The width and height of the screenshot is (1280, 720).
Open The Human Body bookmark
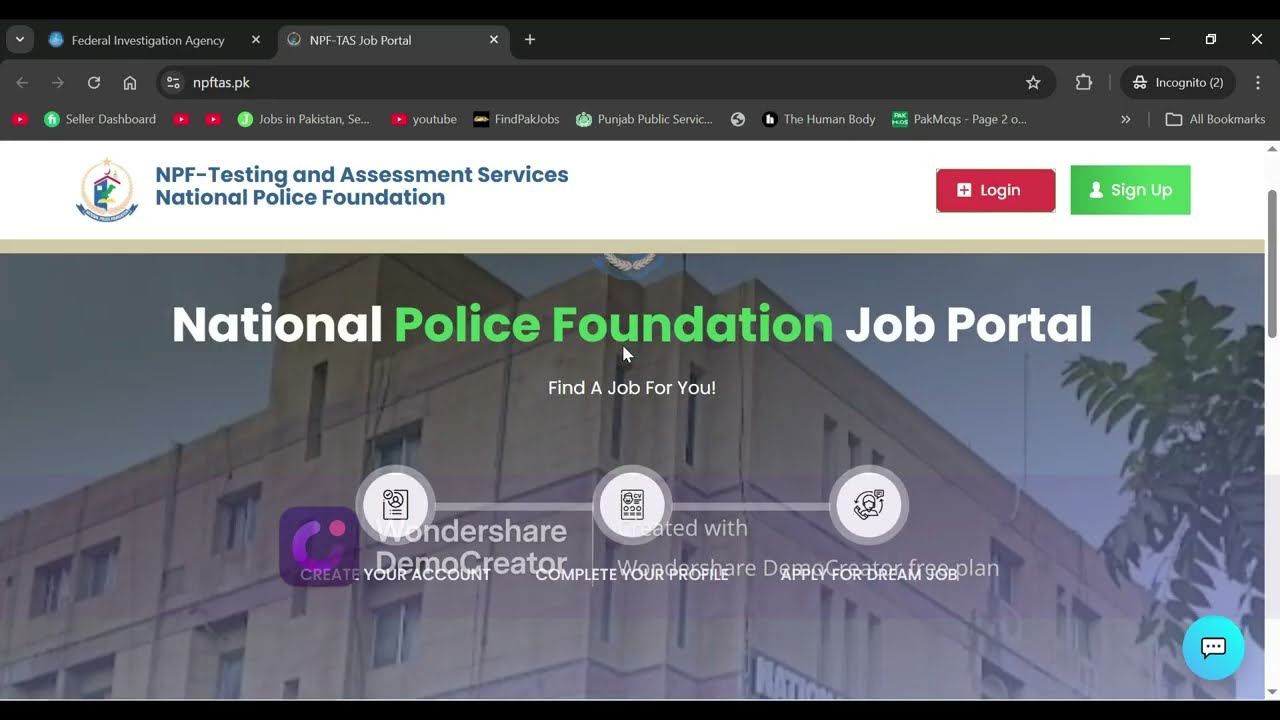(x=819, y=119)
